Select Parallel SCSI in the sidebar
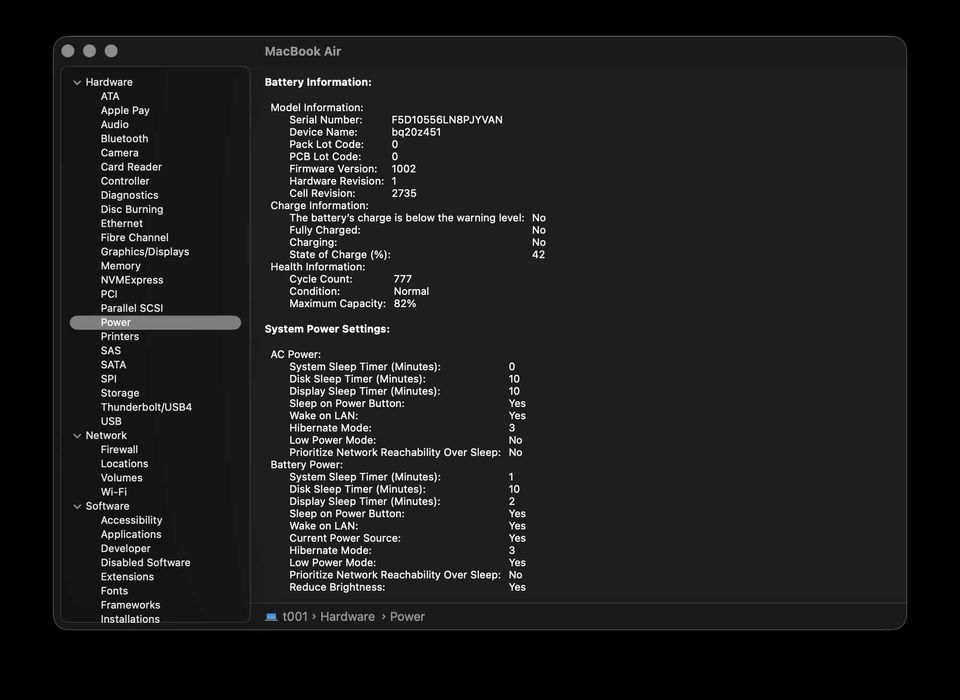The height and width of the screenshot is (700, 960). tap(132, 308)
